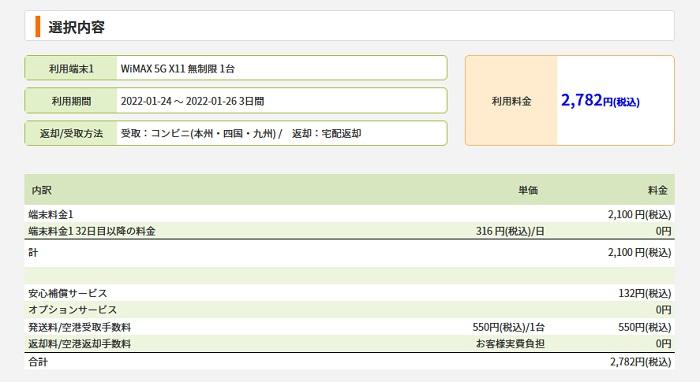Select the 利用料金 label in the price box
This screenshot has width=700, height=382.
pyautogui.click(x=511, y=101)
